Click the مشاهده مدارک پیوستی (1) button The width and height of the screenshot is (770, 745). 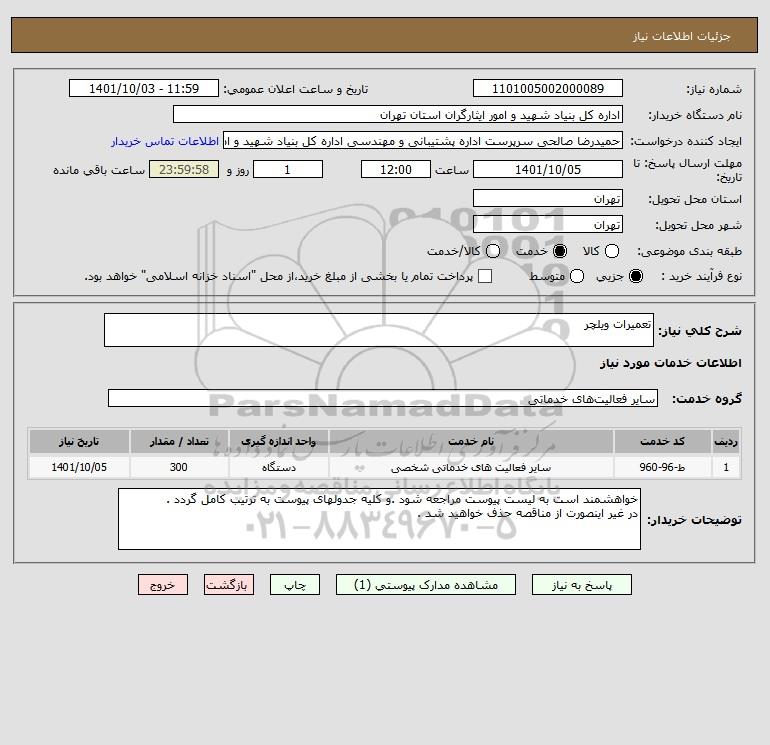[x=426, y=585]
